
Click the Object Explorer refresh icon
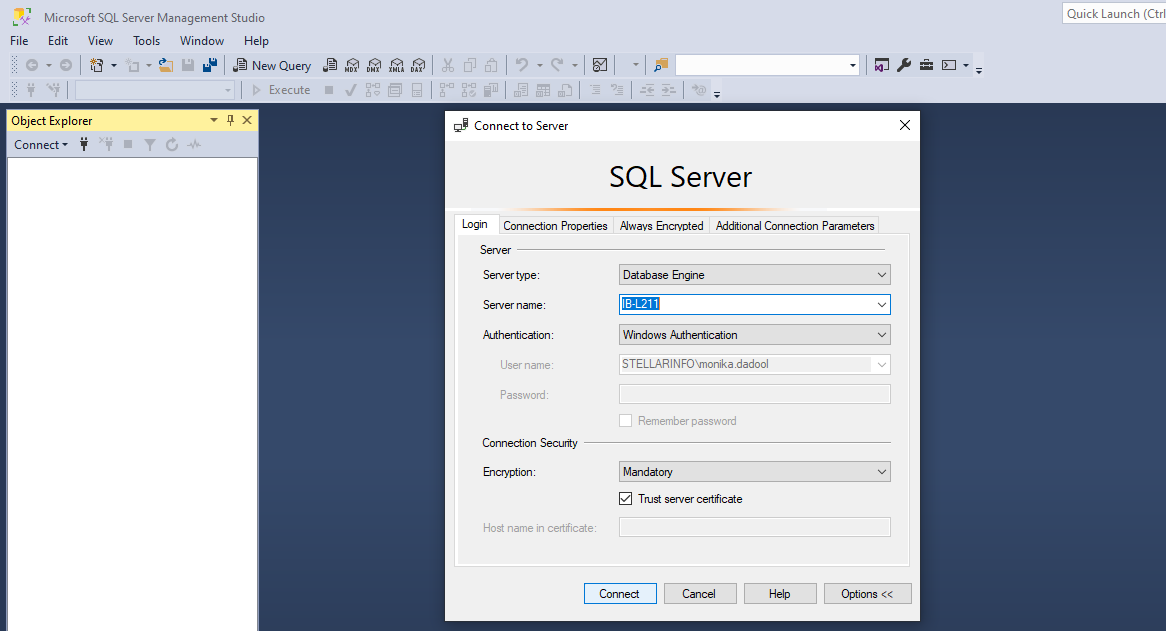point(172,144)
